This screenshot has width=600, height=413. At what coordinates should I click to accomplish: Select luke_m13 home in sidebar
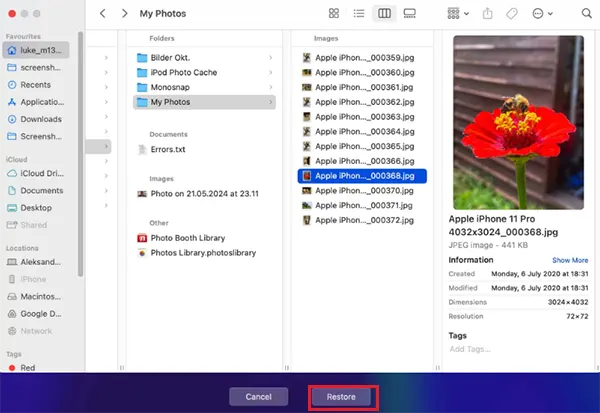[x=36, y=50]
